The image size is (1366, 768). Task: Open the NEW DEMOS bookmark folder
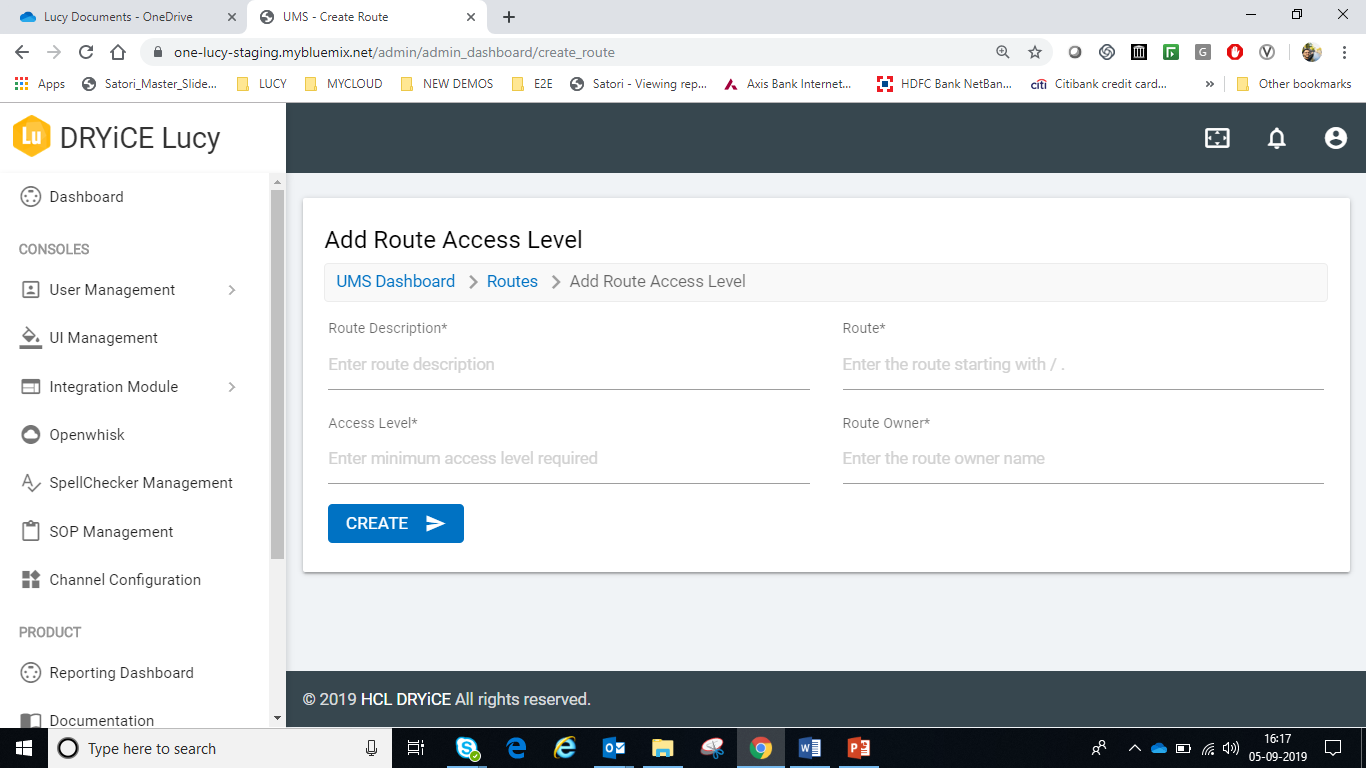447,84
